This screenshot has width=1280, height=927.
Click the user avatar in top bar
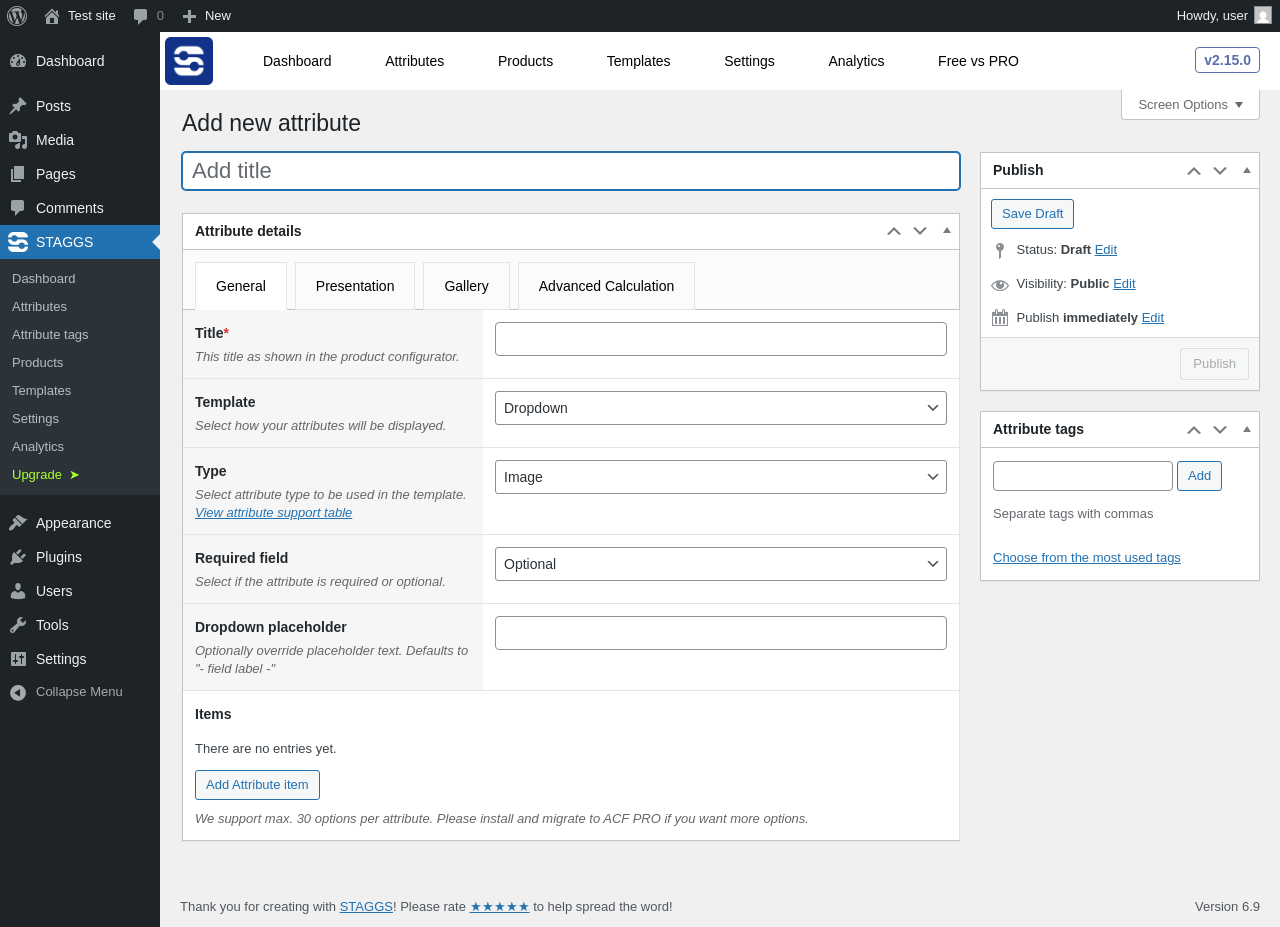[1262, 15]
